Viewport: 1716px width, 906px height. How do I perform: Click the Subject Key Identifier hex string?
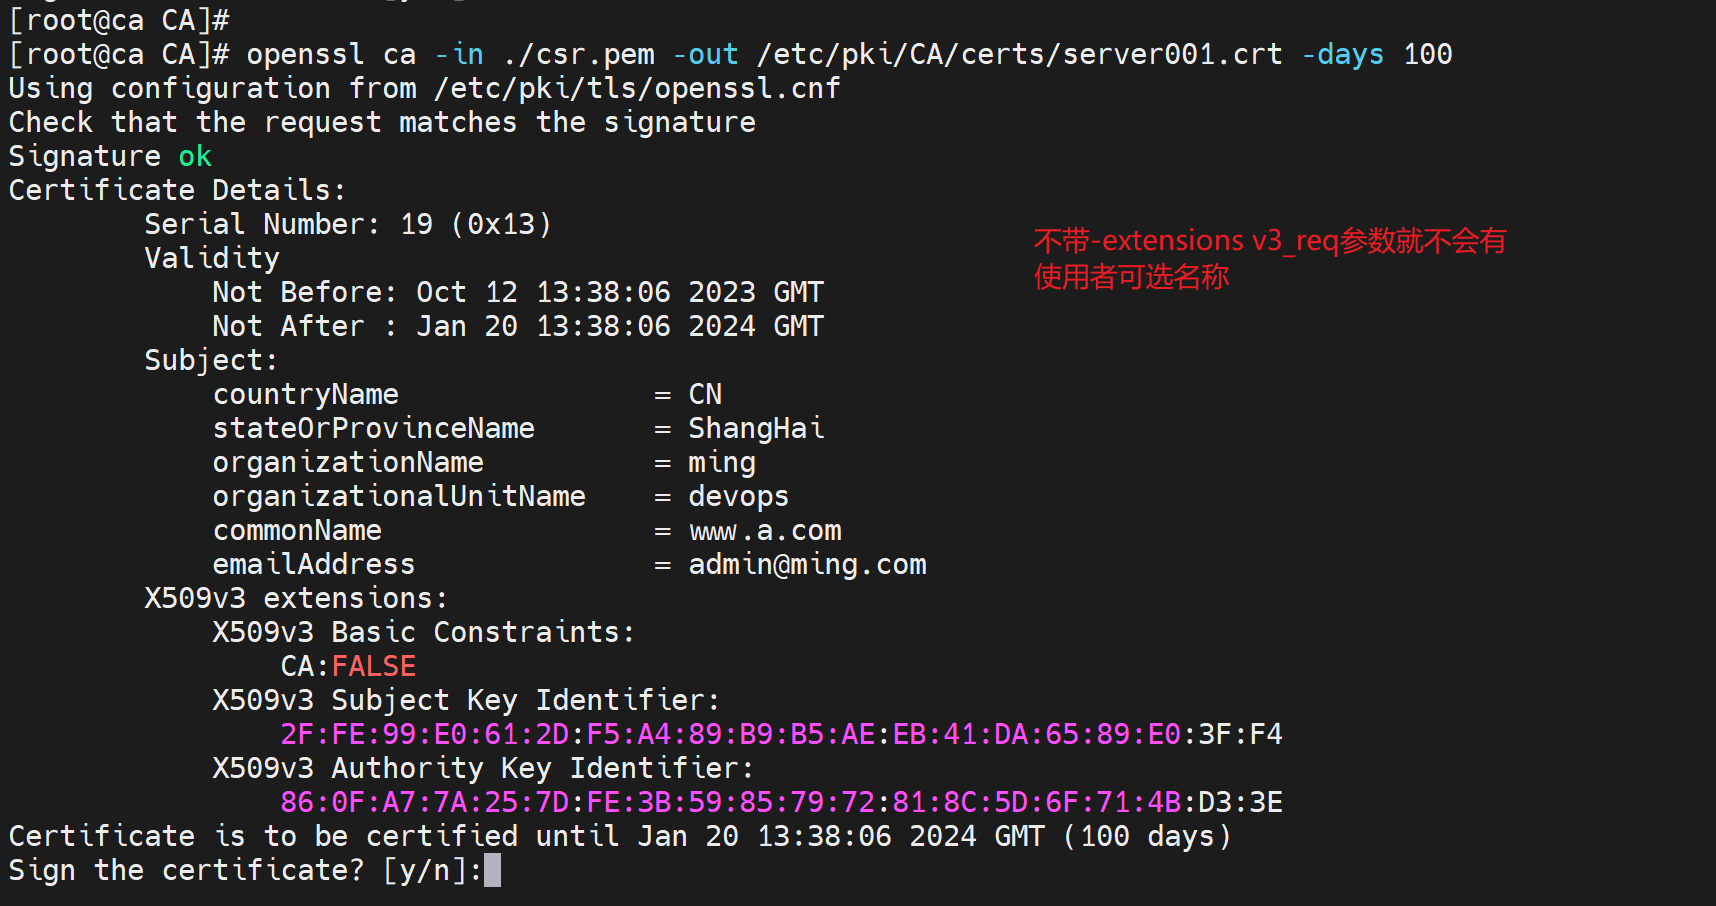pyautogui.click(x=780, y=734)
